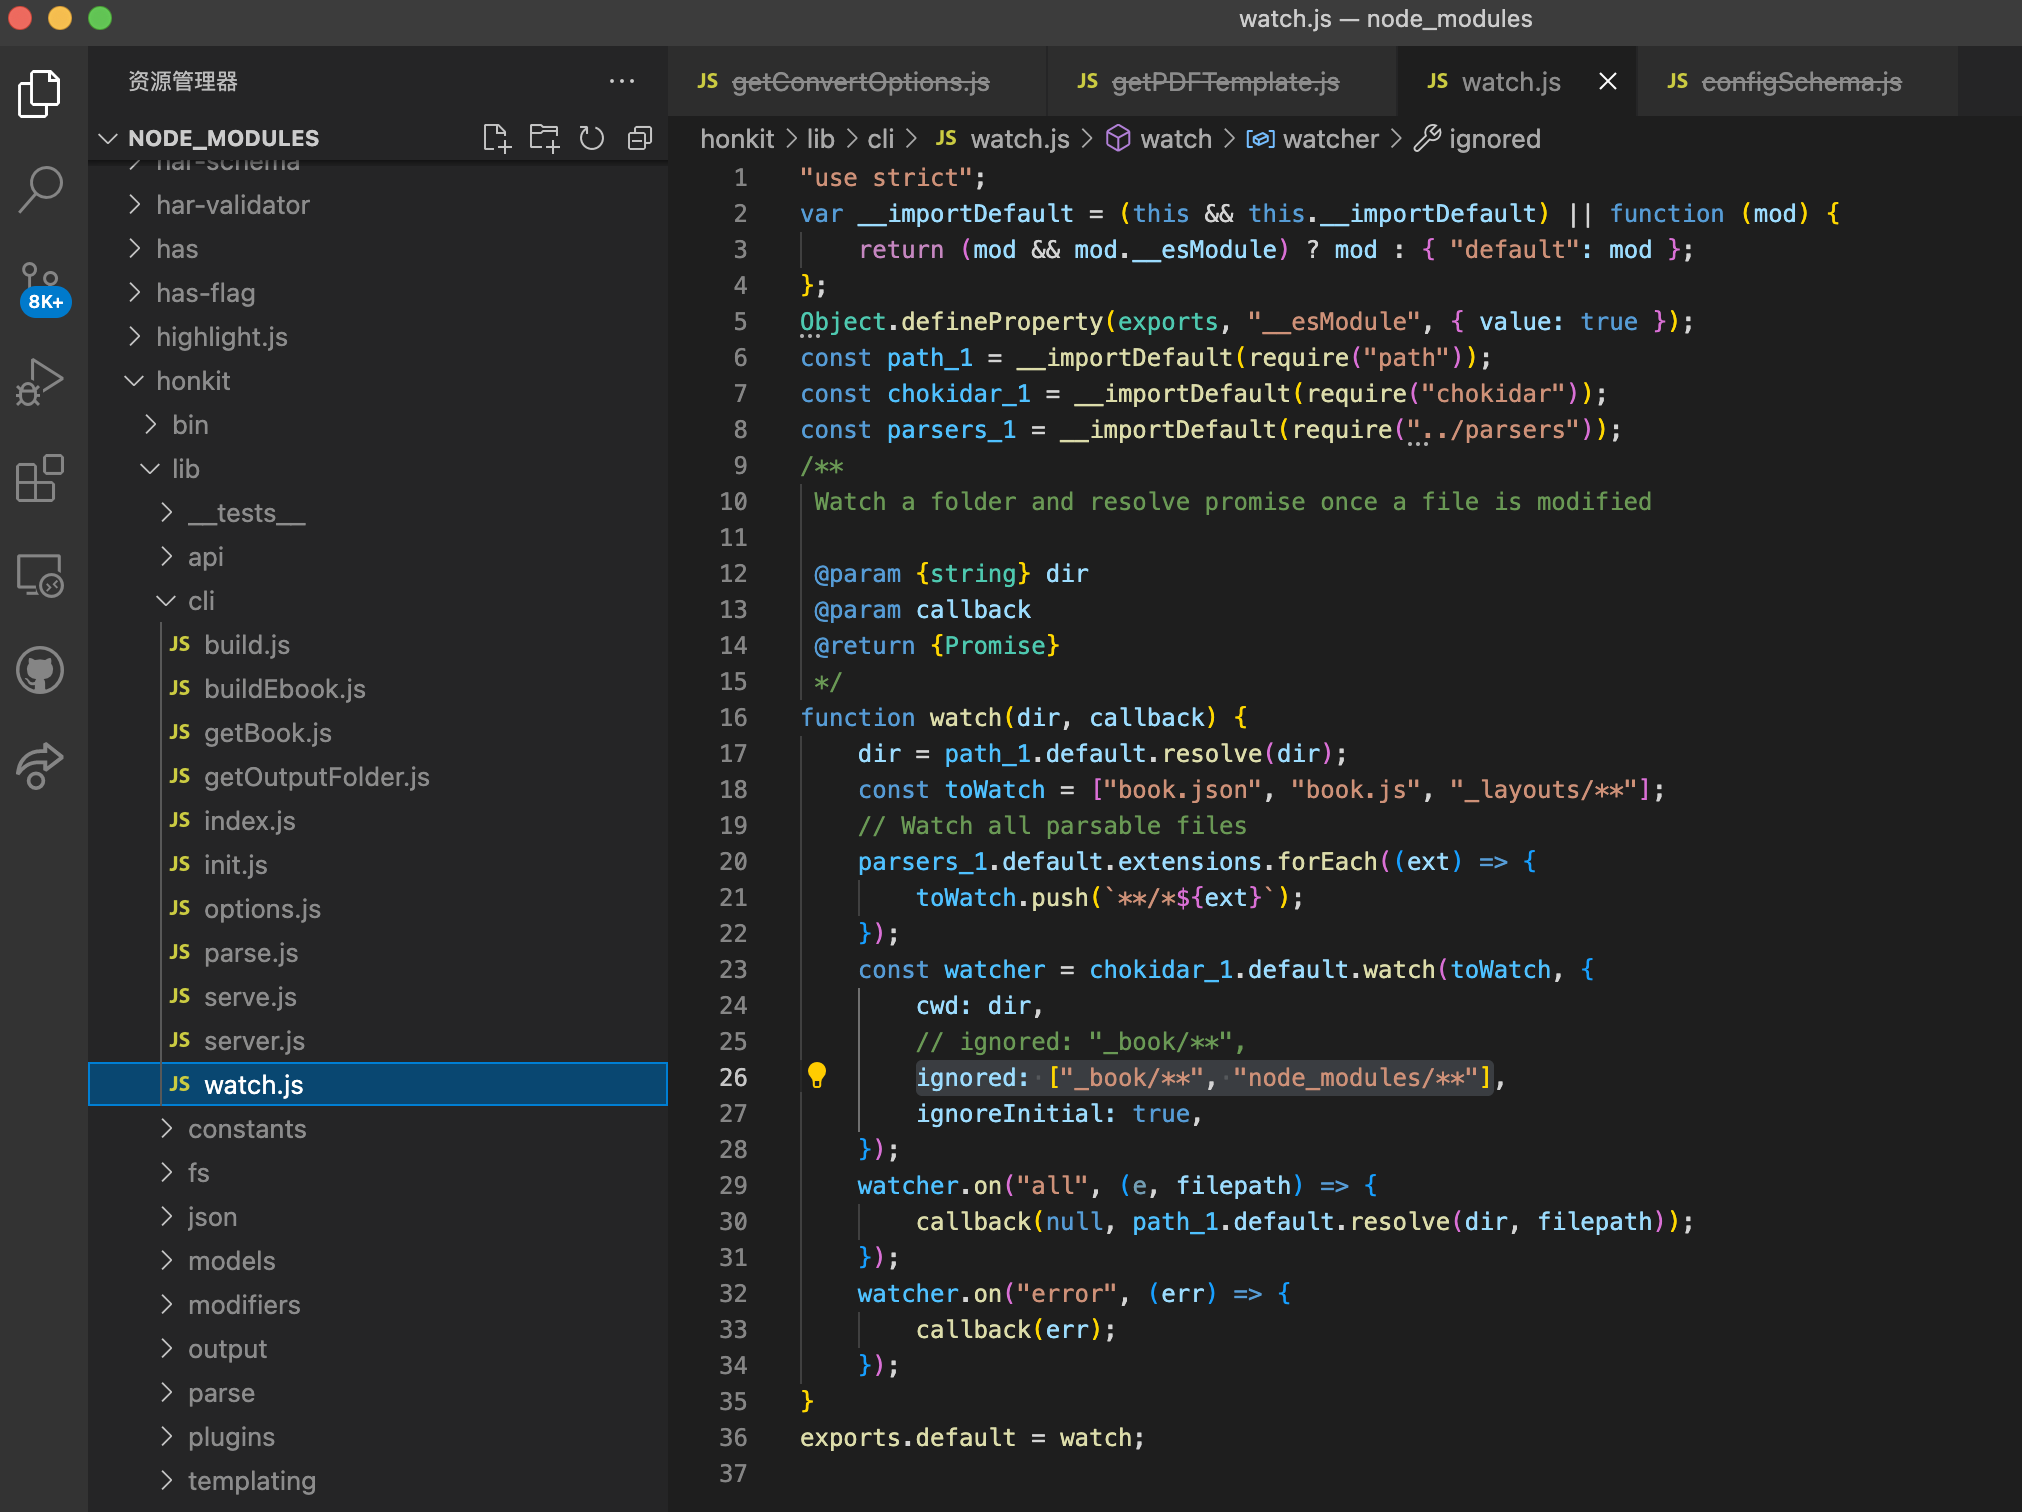The height and width of the screenshot is (1512, 2022).
Task: Switch to getConvertOptions.js tab
Action: tap(858, 81)
